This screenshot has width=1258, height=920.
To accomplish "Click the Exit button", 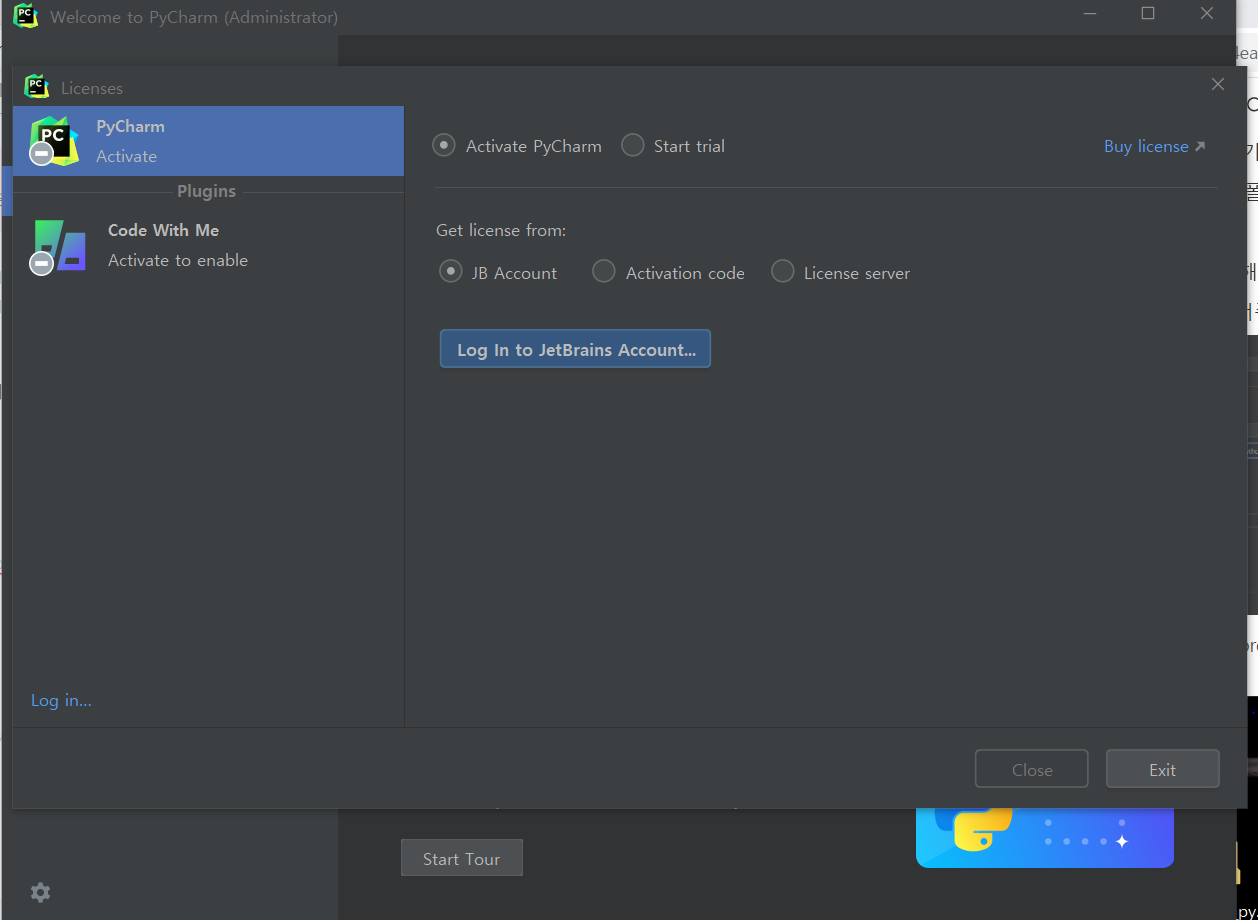I will tap(1162, 769).
